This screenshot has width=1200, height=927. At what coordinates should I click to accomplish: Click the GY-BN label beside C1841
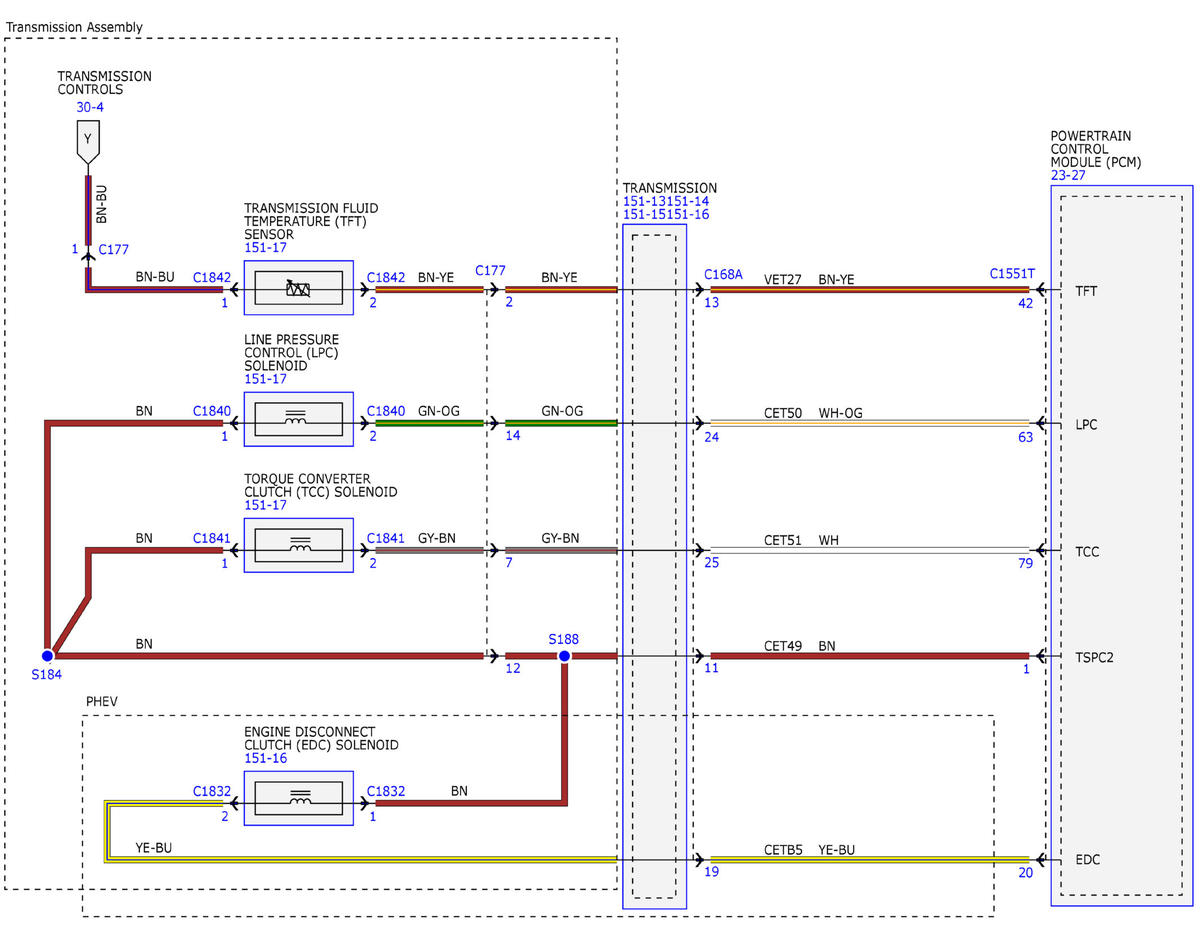pos(437,538)
